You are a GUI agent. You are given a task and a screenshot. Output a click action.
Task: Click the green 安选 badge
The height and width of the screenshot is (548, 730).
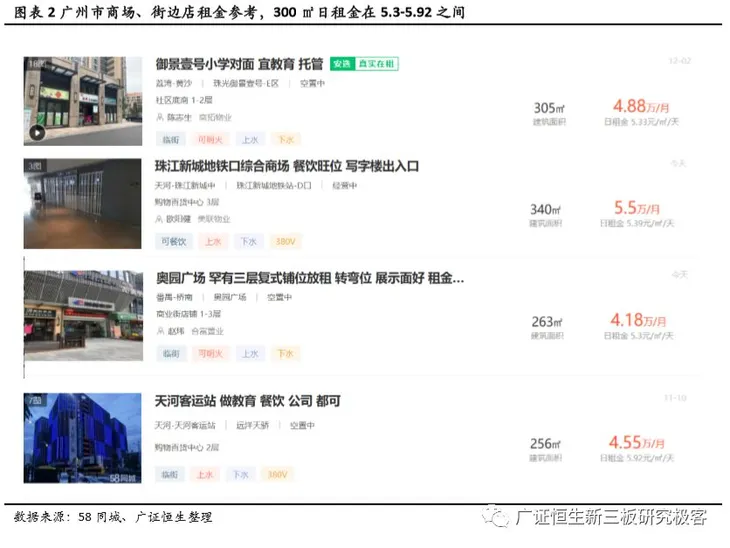point(342,64)
